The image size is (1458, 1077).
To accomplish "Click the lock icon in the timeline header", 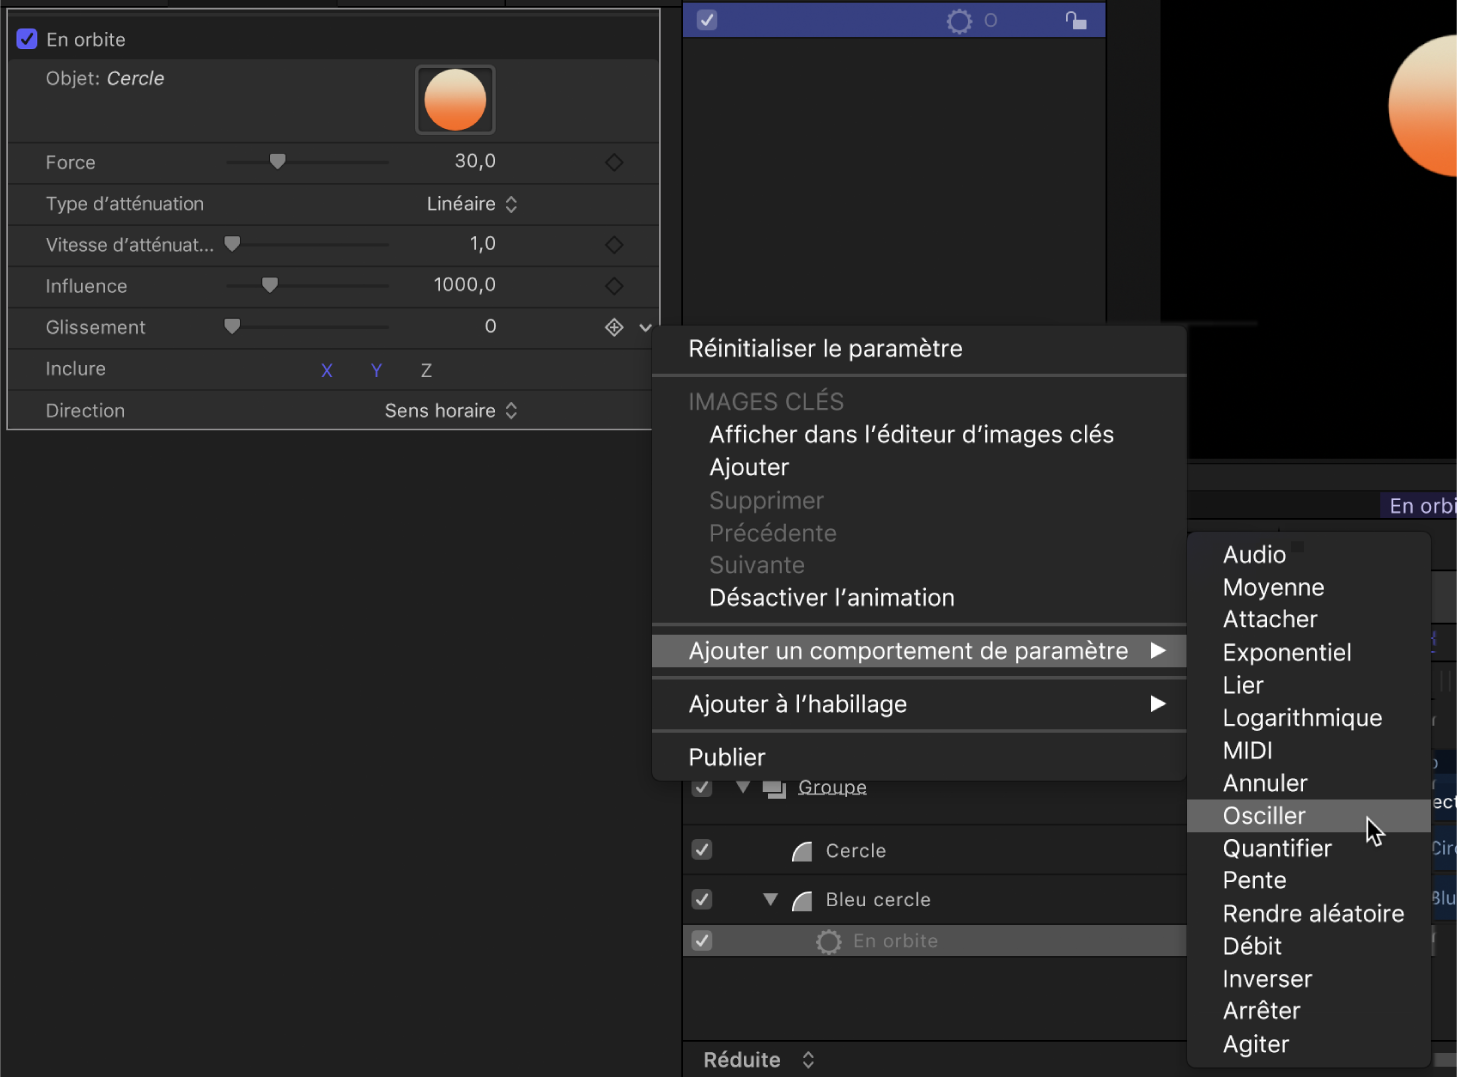I will [1077, 20].
